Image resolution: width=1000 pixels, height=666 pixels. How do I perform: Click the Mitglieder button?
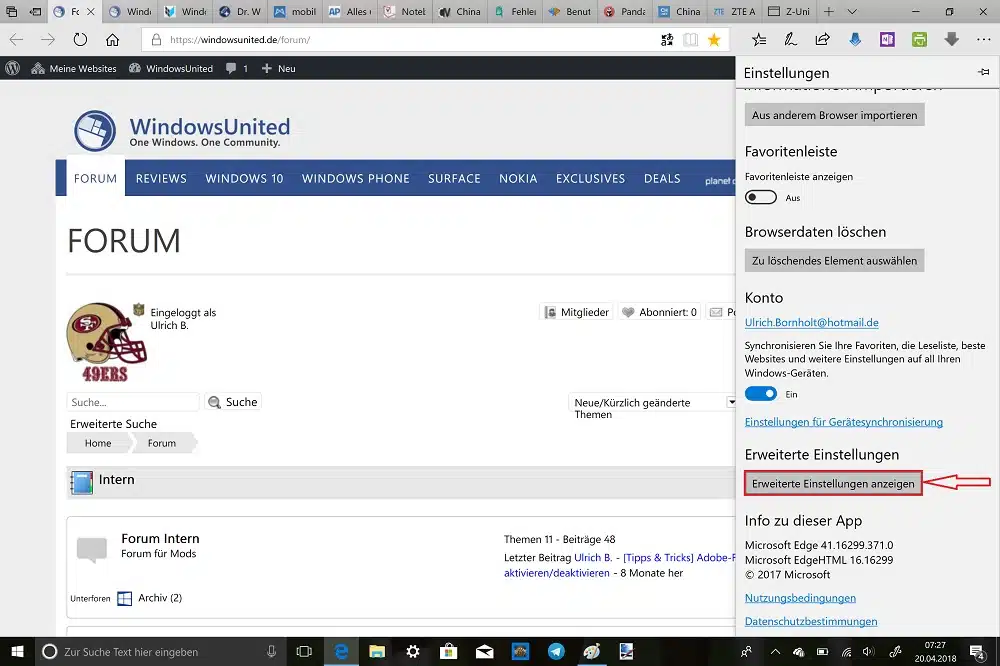pos(577,312)
